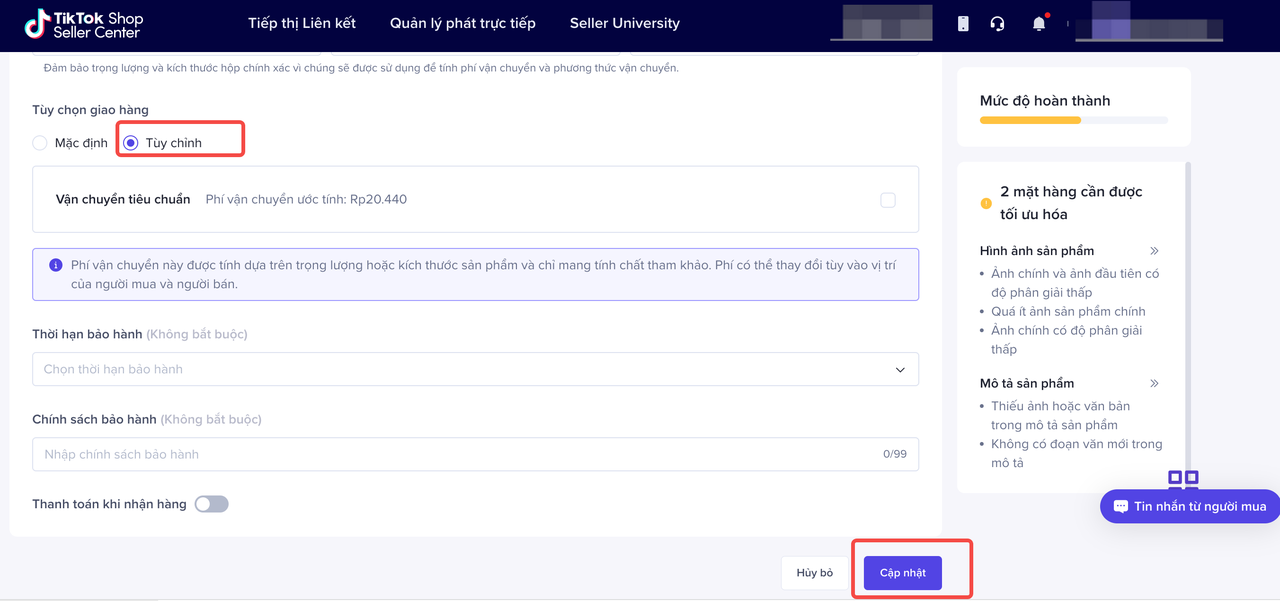Open the notifications bell
The height and width of the screenshot is (601, 1280).
(1039, 24)
